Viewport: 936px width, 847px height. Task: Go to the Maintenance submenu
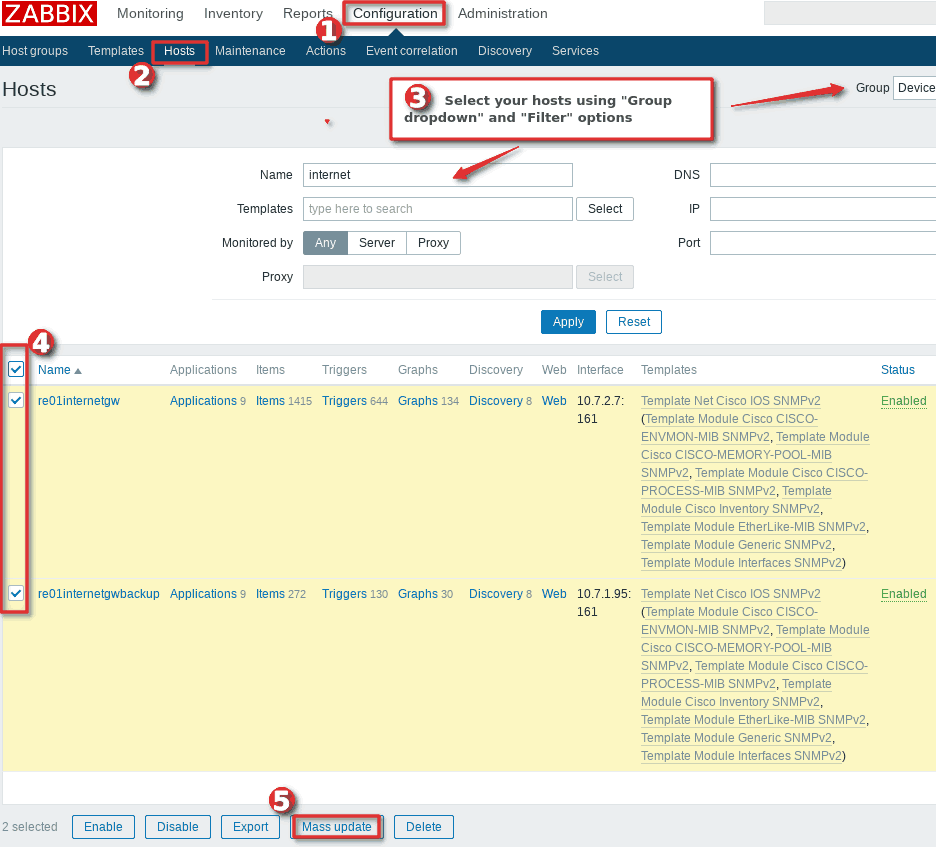tap(250, 51)
